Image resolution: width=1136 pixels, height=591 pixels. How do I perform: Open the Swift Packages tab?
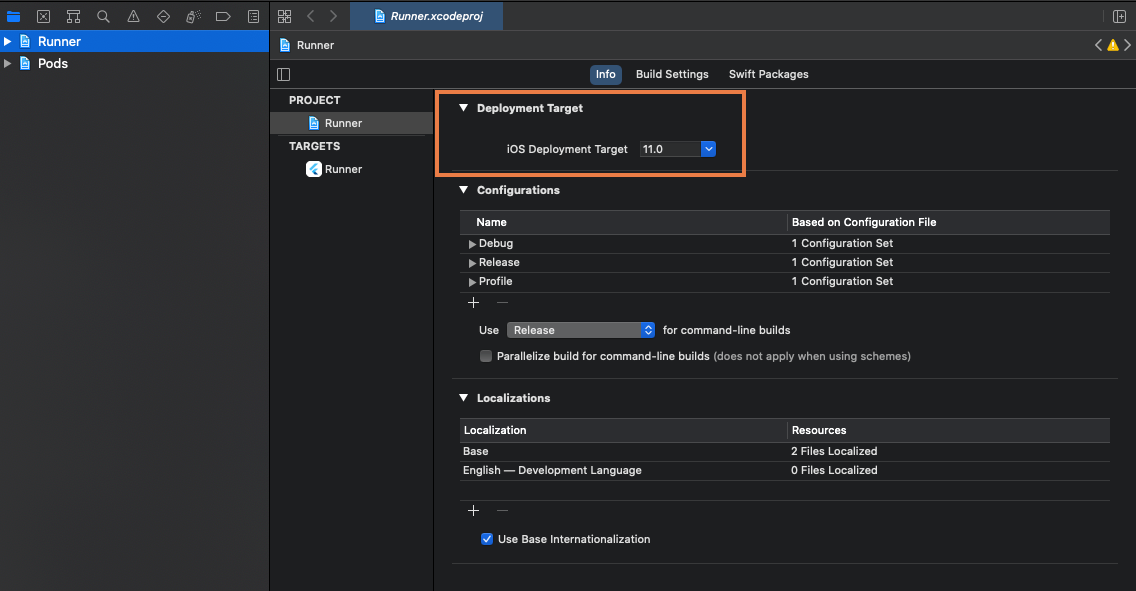[x=769, y=74]
